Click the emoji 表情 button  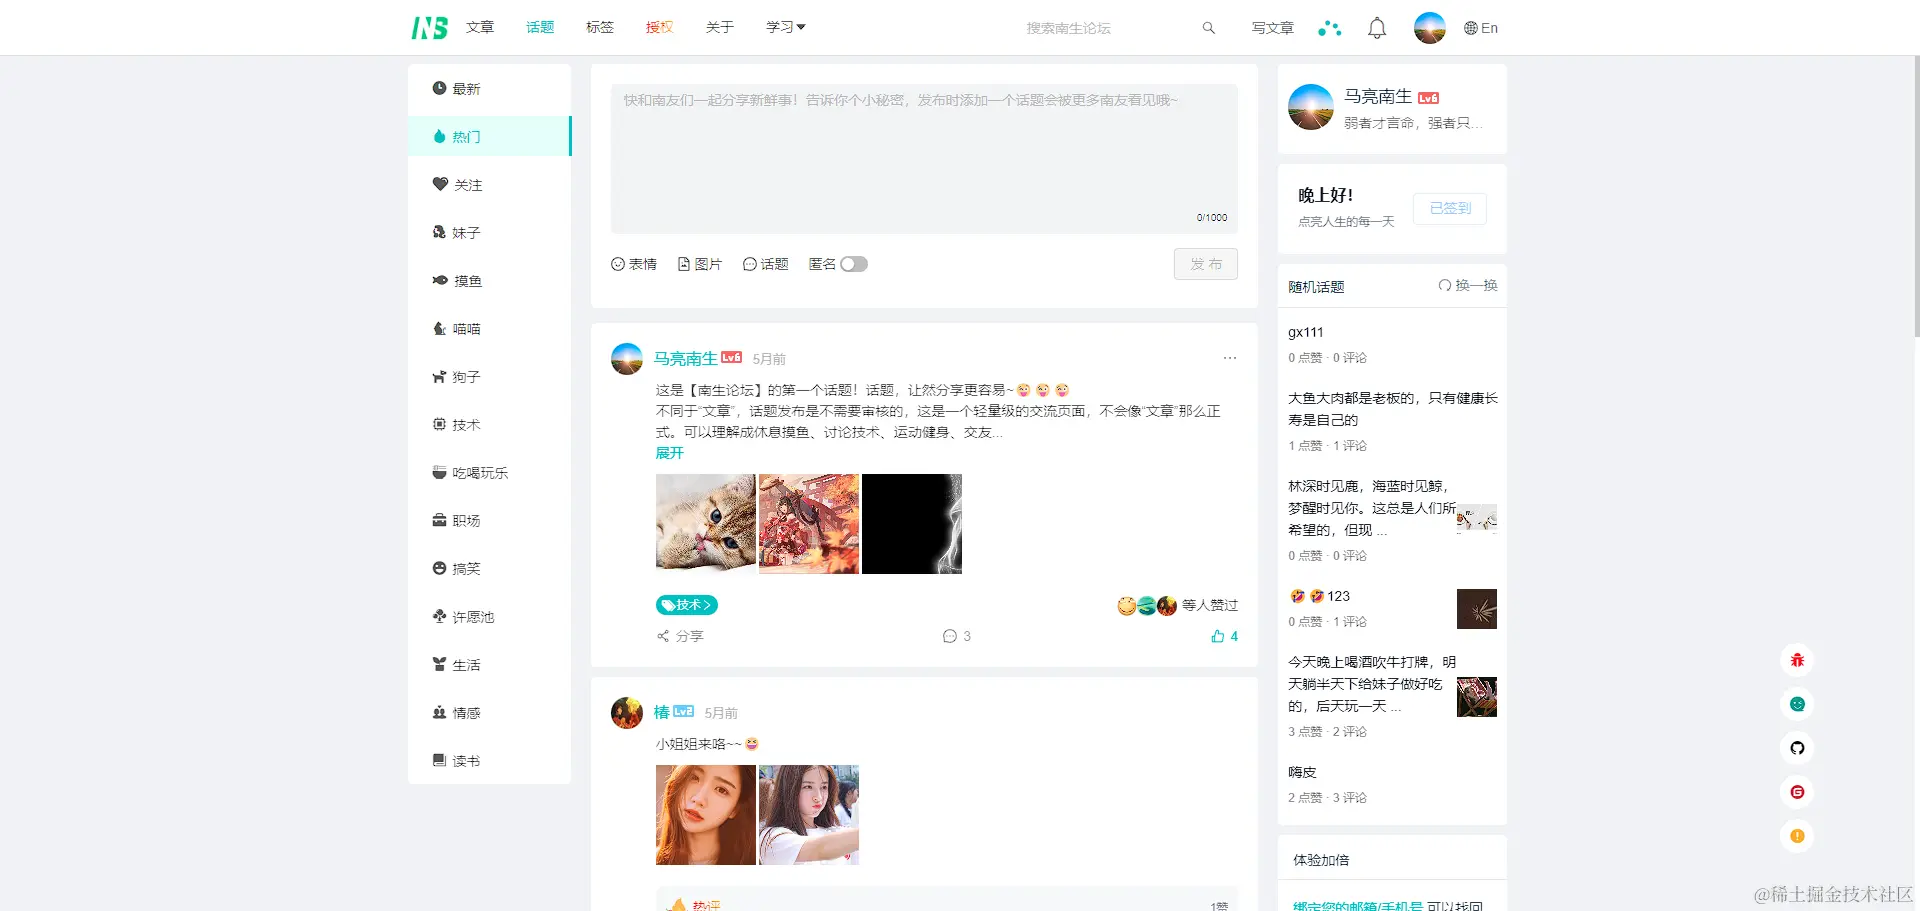[x=634, y=264]
